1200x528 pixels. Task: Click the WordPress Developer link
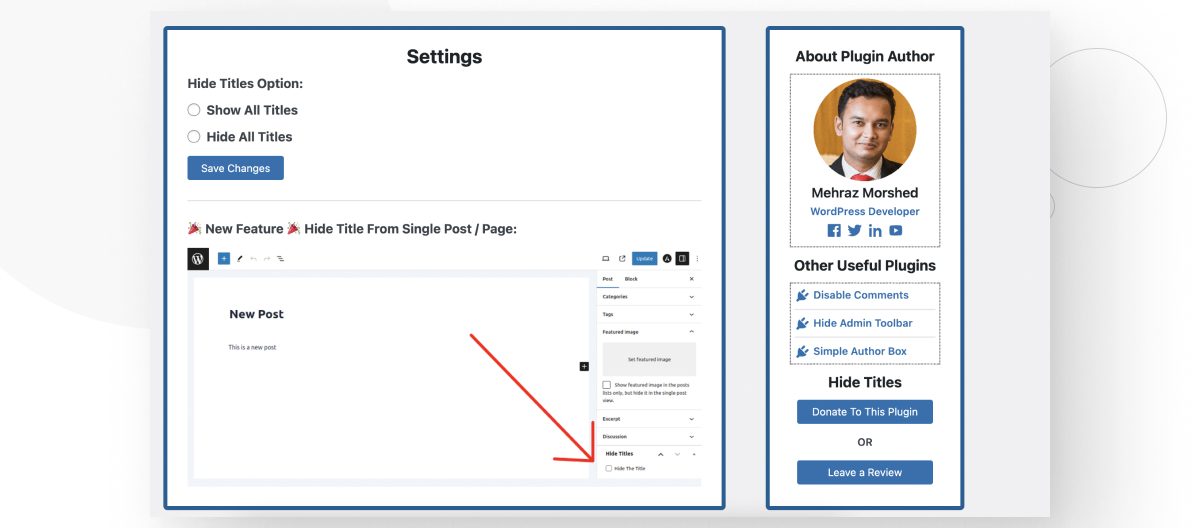pos(865,212)
